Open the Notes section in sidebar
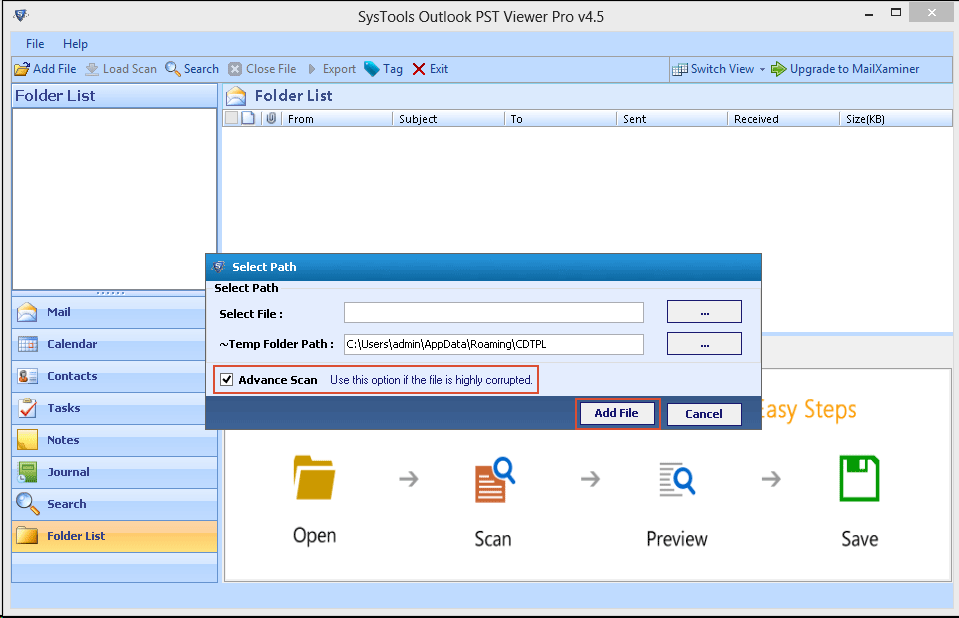Screen dimensions: 959x618 114,440
